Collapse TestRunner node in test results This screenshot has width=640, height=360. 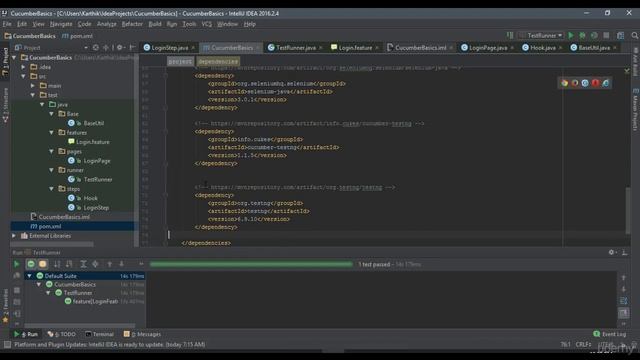click(x=48, y=293)
